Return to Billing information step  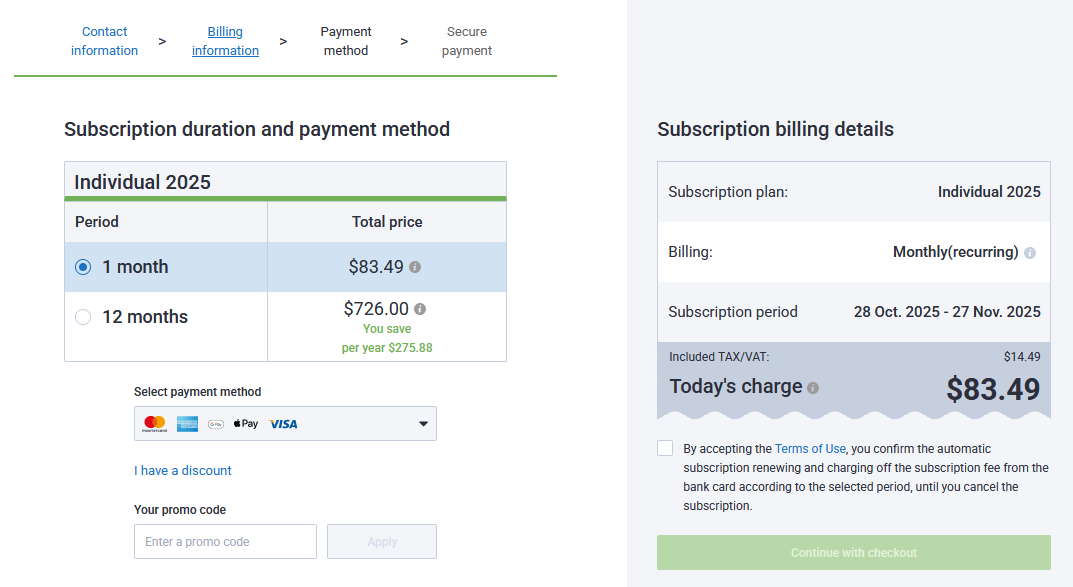[x=225, y=41]
